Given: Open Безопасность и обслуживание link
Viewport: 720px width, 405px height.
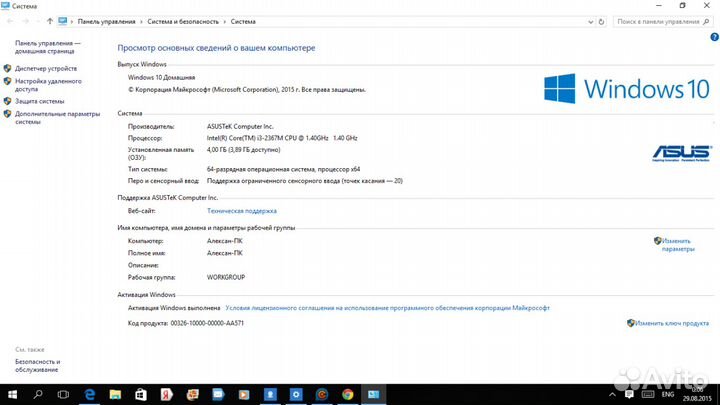Looking at the screenshot, I should click(x=38, y=366).
